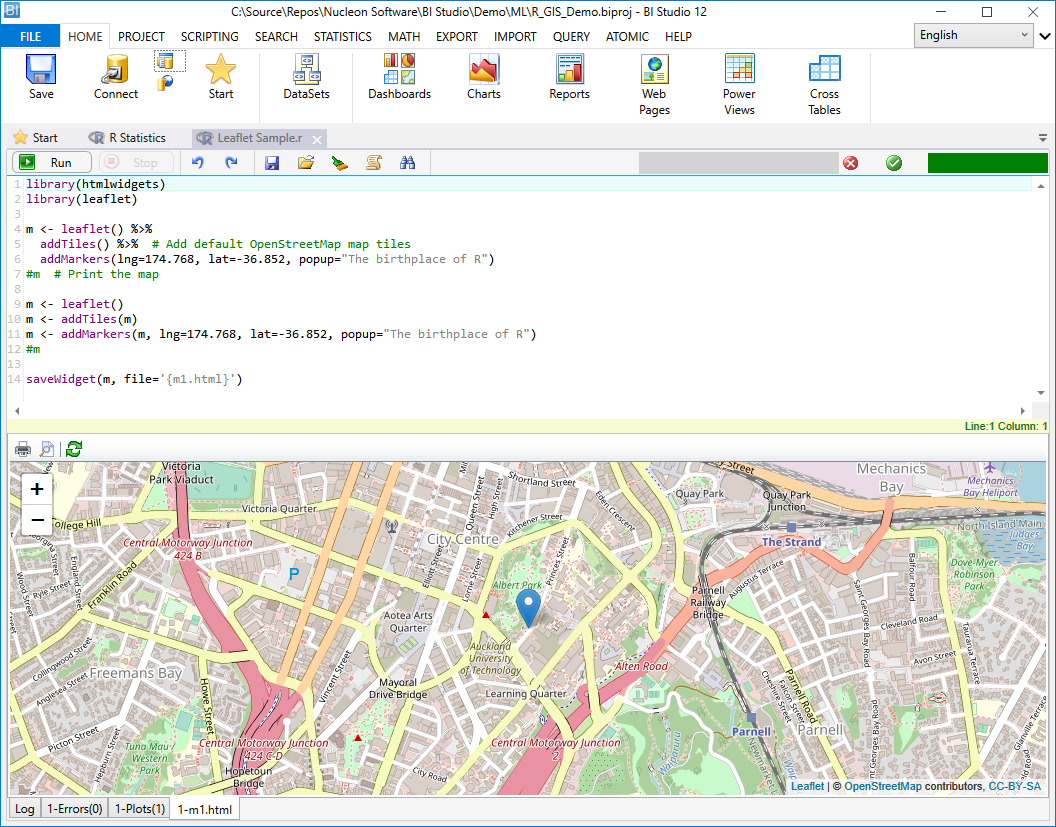Save the script with the disk icon
Image resolution: width=1056 pixels, height=827 pixels.
tap(271, 162)
